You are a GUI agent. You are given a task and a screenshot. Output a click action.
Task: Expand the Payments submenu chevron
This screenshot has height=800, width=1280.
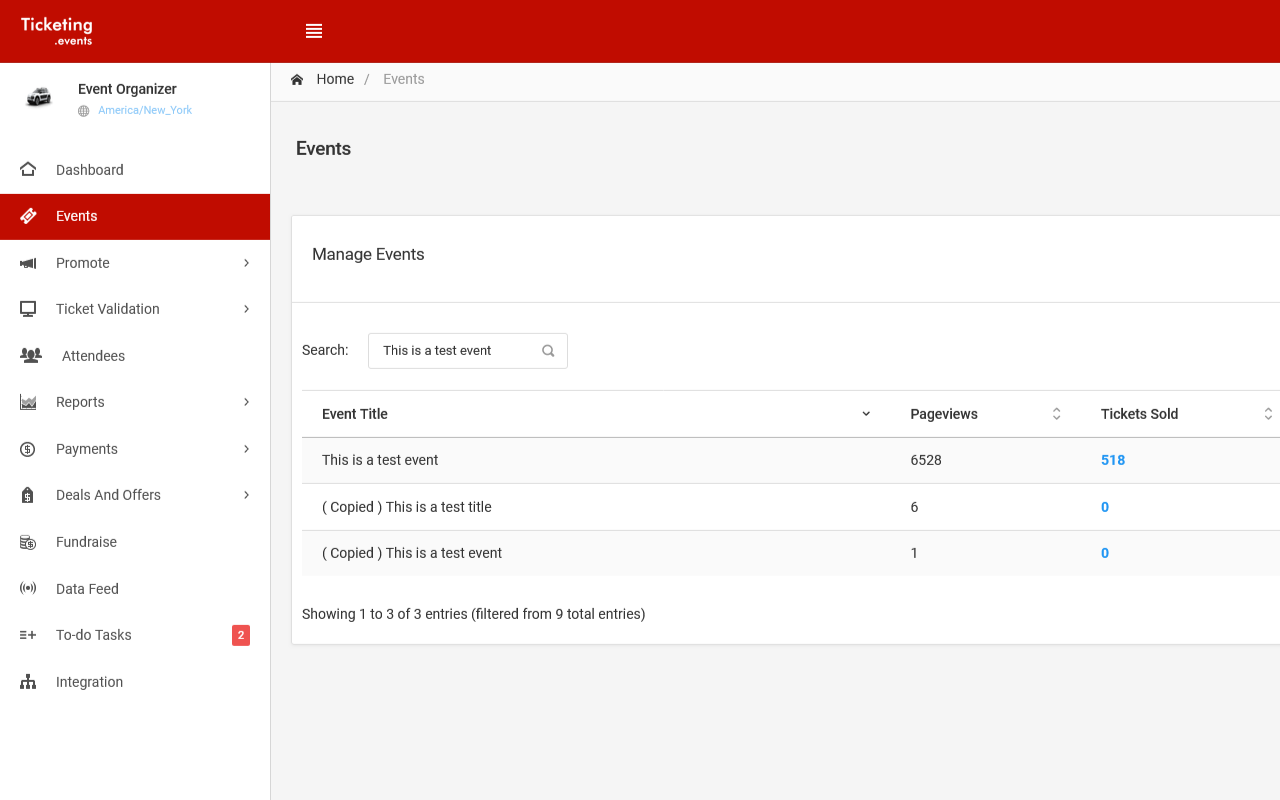(x=246, y=449)
